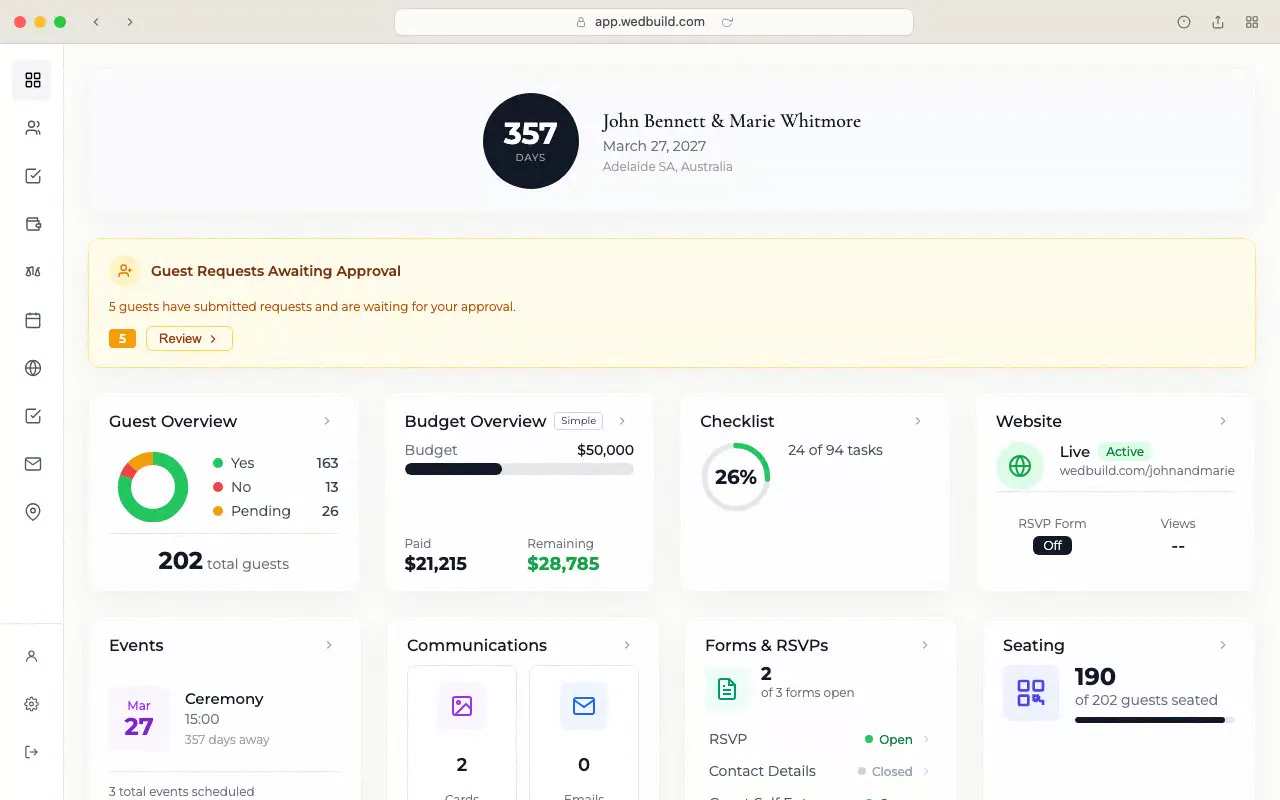
Task: Open the guests people icon in sidebar
Action: [33, 128]
